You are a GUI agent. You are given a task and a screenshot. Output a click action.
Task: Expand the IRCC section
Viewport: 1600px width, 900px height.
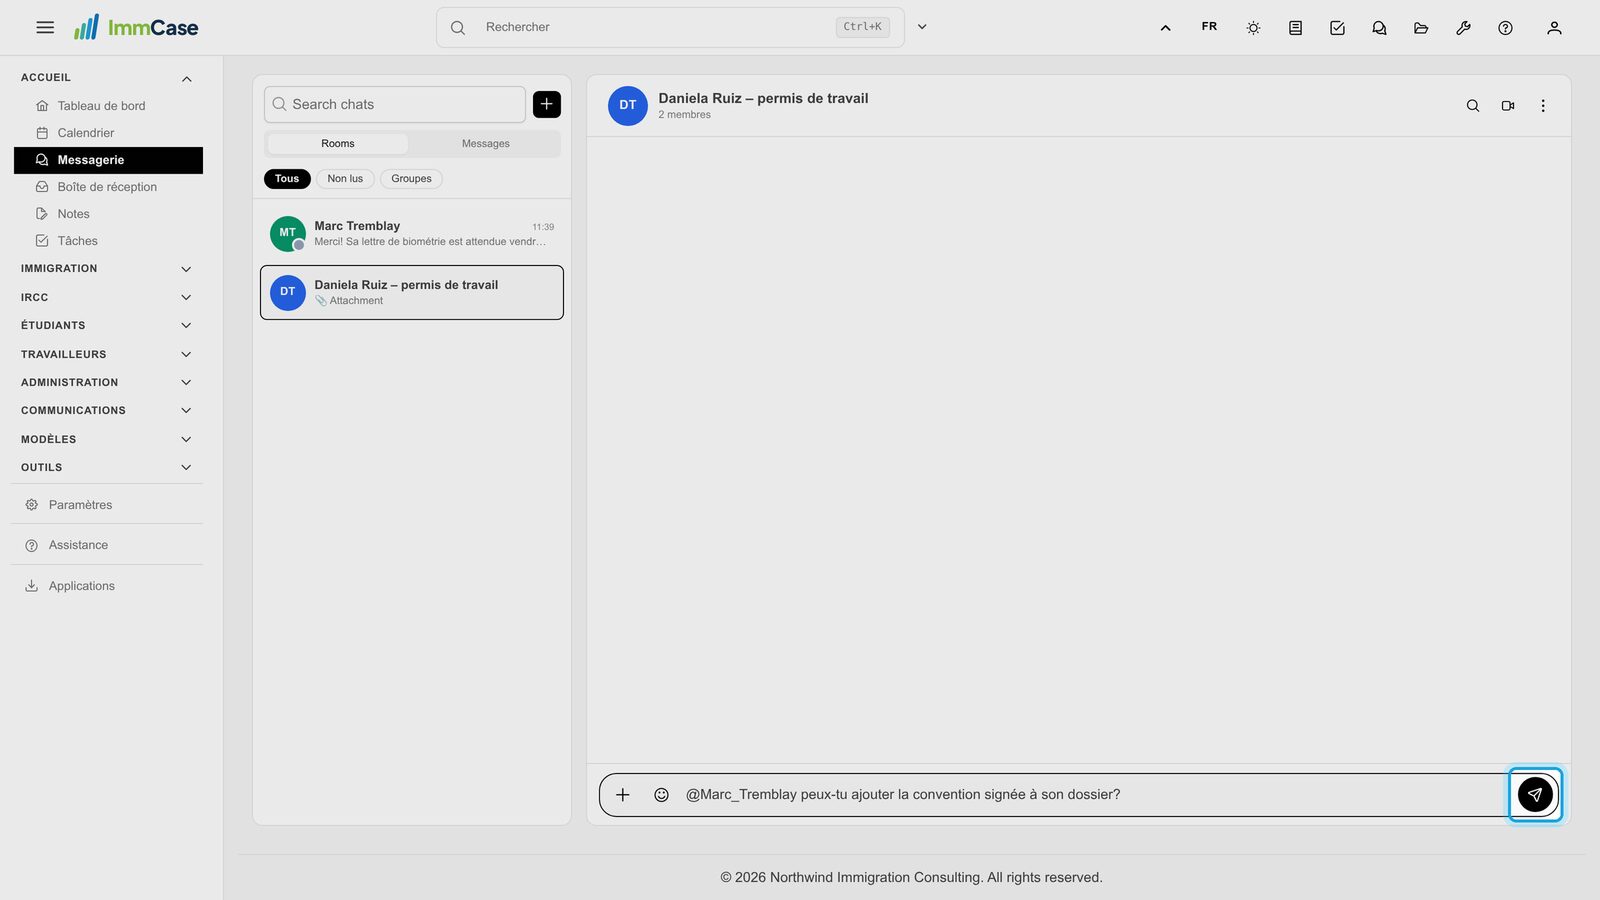107,298
